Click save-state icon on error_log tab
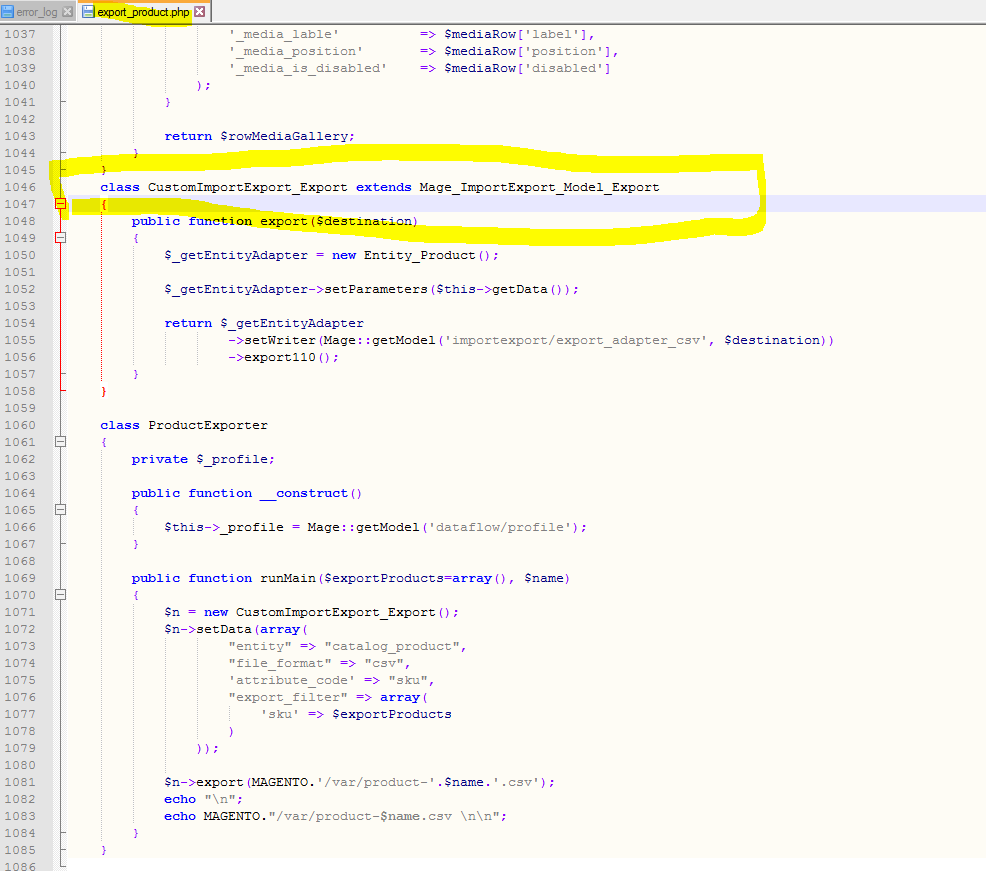 tap(8, 12)
